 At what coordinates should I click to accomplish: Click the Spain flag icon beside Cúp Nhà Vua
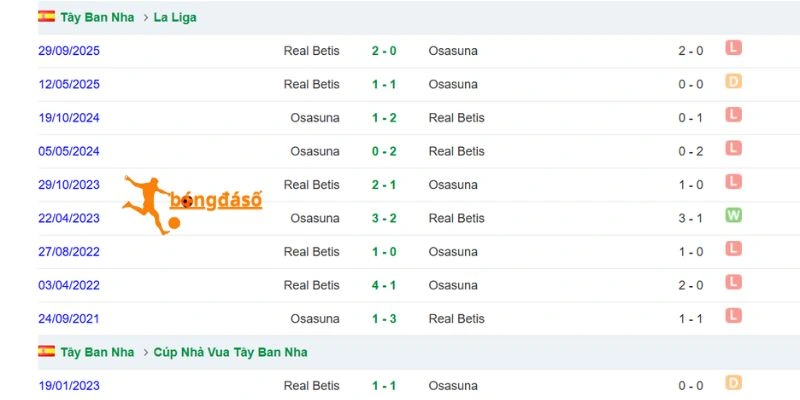[x=46, y=351]
